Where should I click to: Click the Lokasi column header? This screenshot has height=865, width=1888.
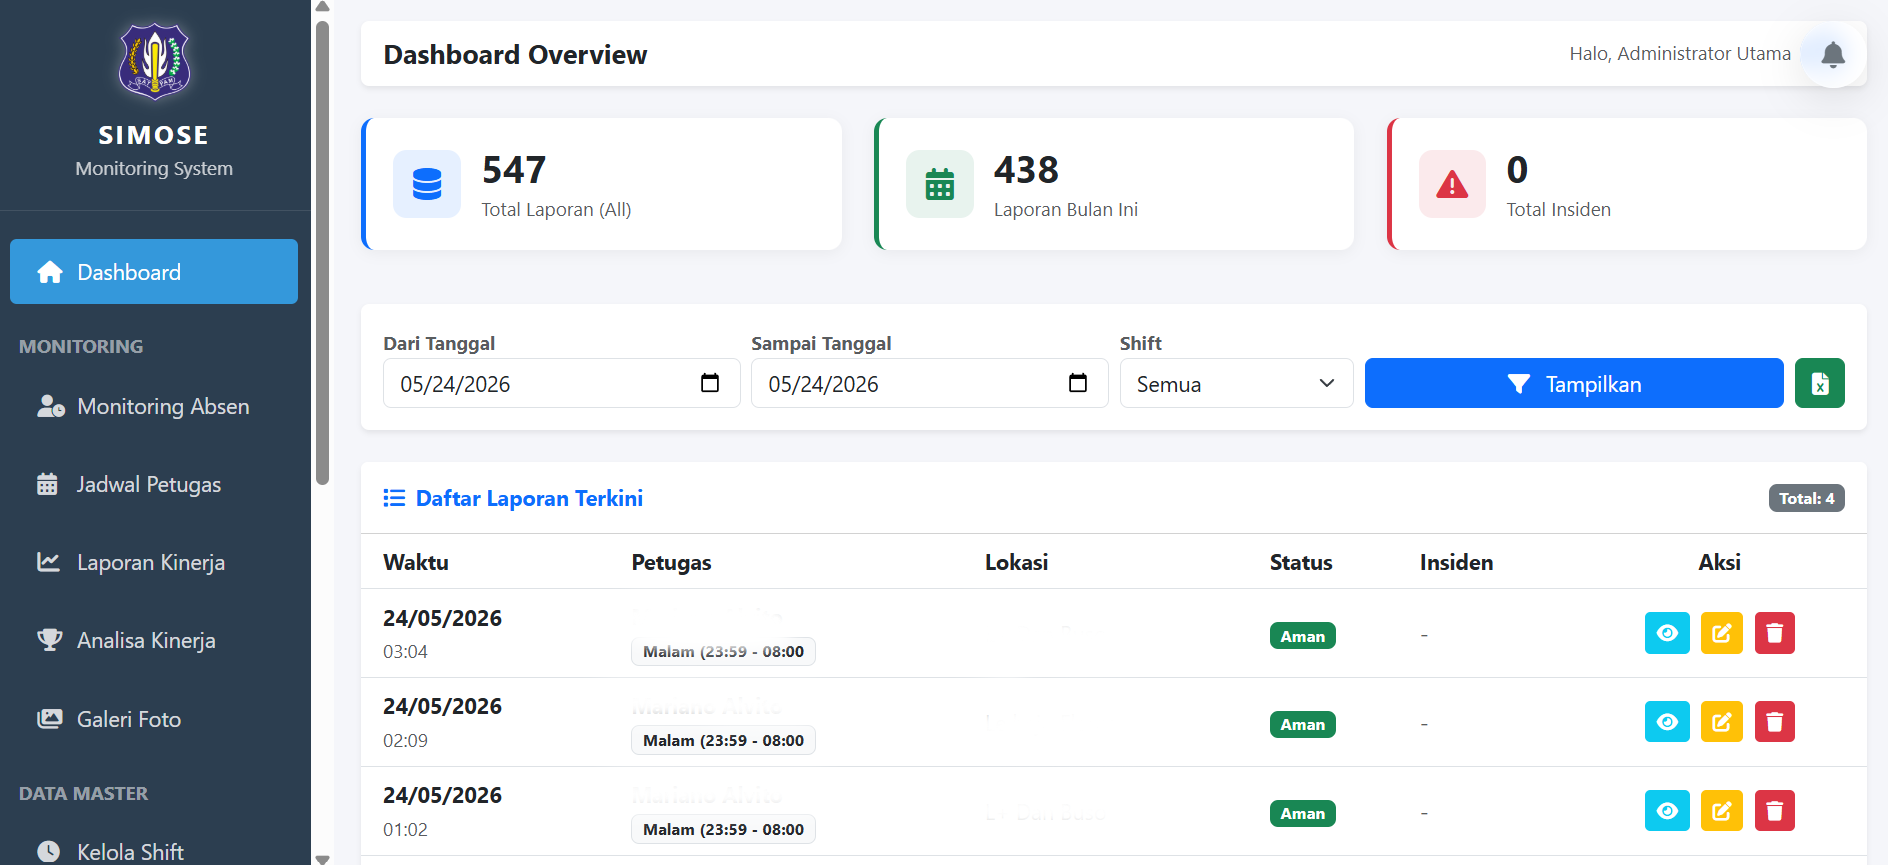click(1016, 562)
